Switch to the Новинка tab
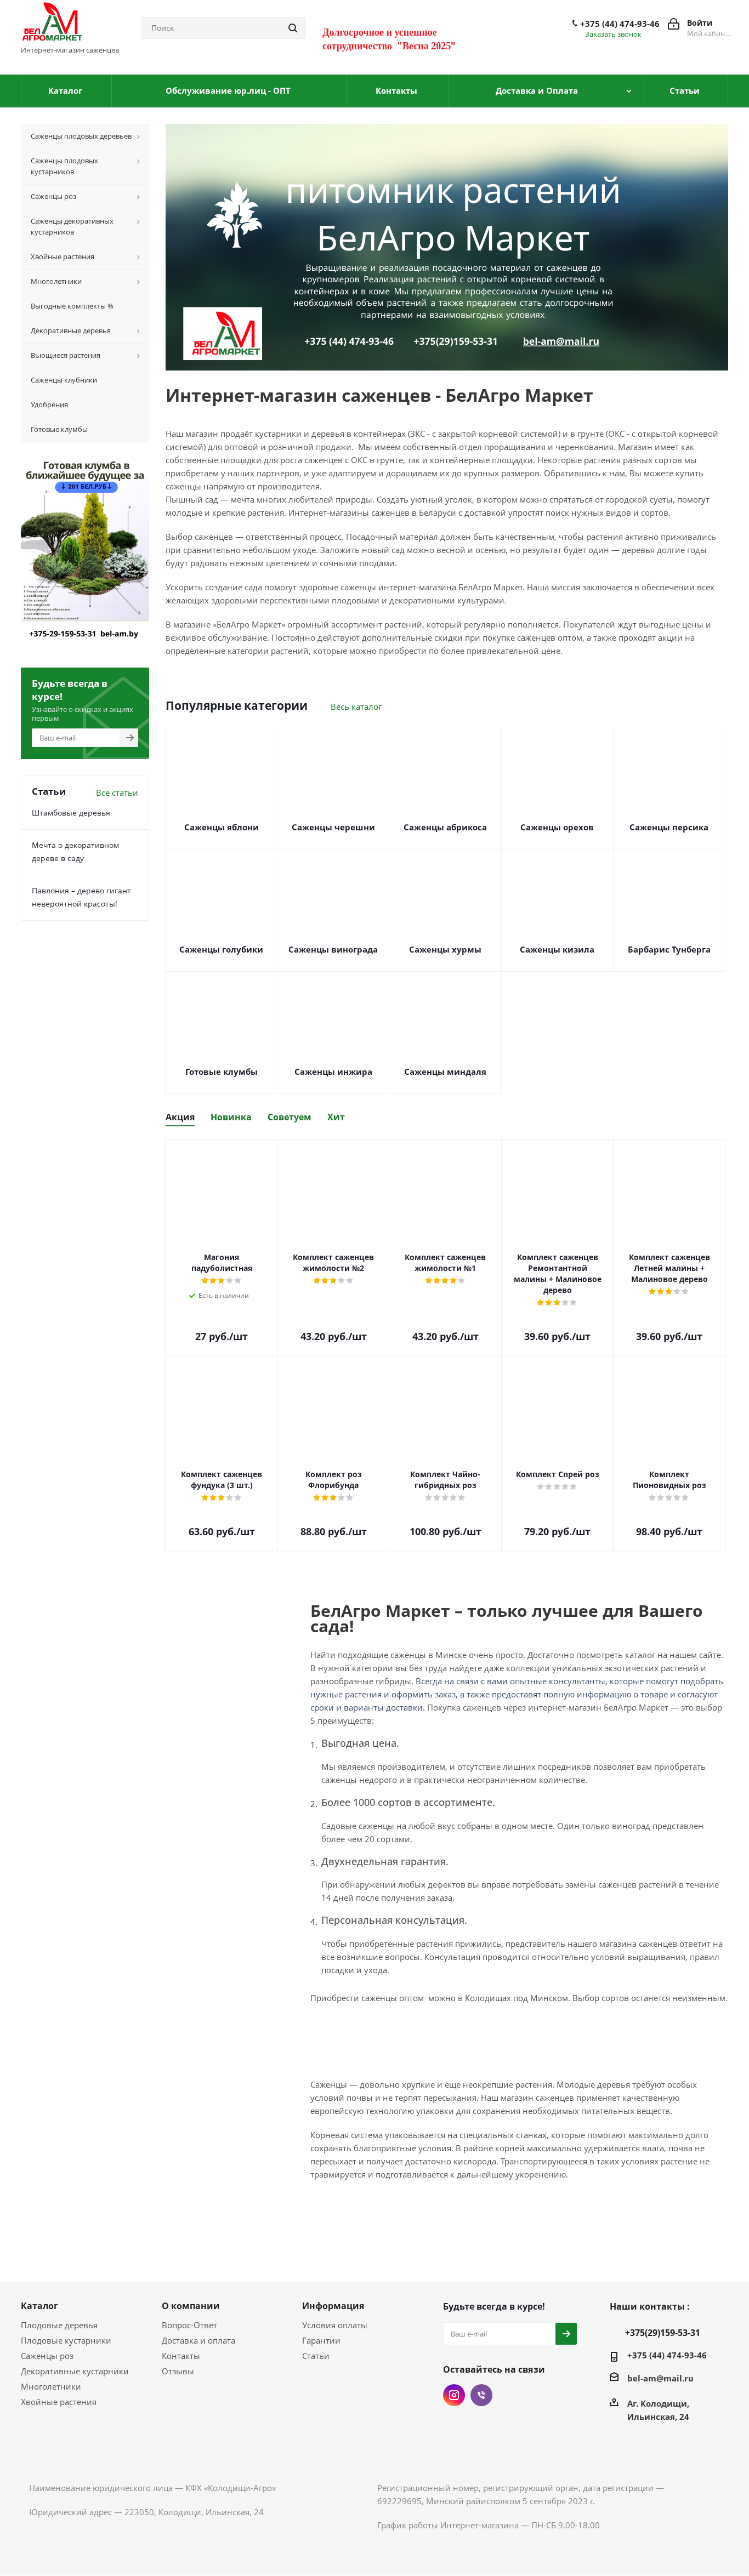Viewport: 749px width, 2576px height. point(231,1117)
